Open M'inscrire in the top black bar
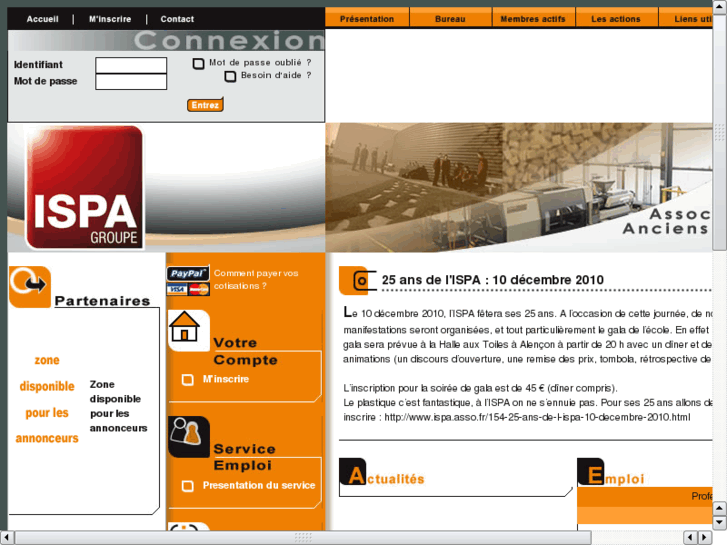 (x=110, y=19)
